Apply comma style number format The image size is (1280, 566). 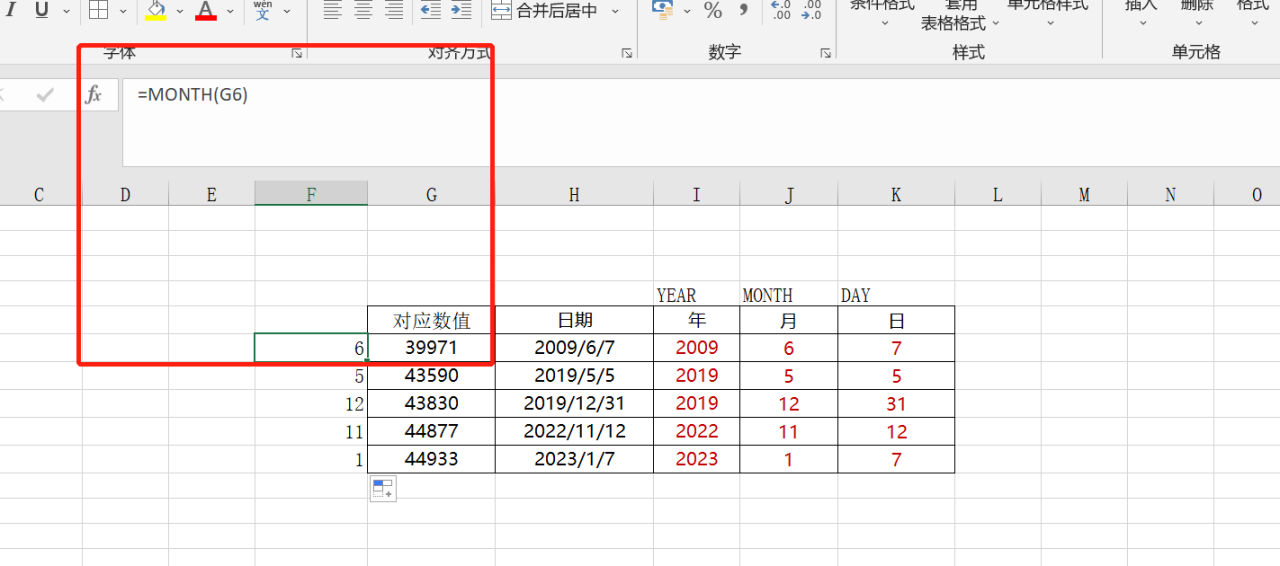coord(743,10)
